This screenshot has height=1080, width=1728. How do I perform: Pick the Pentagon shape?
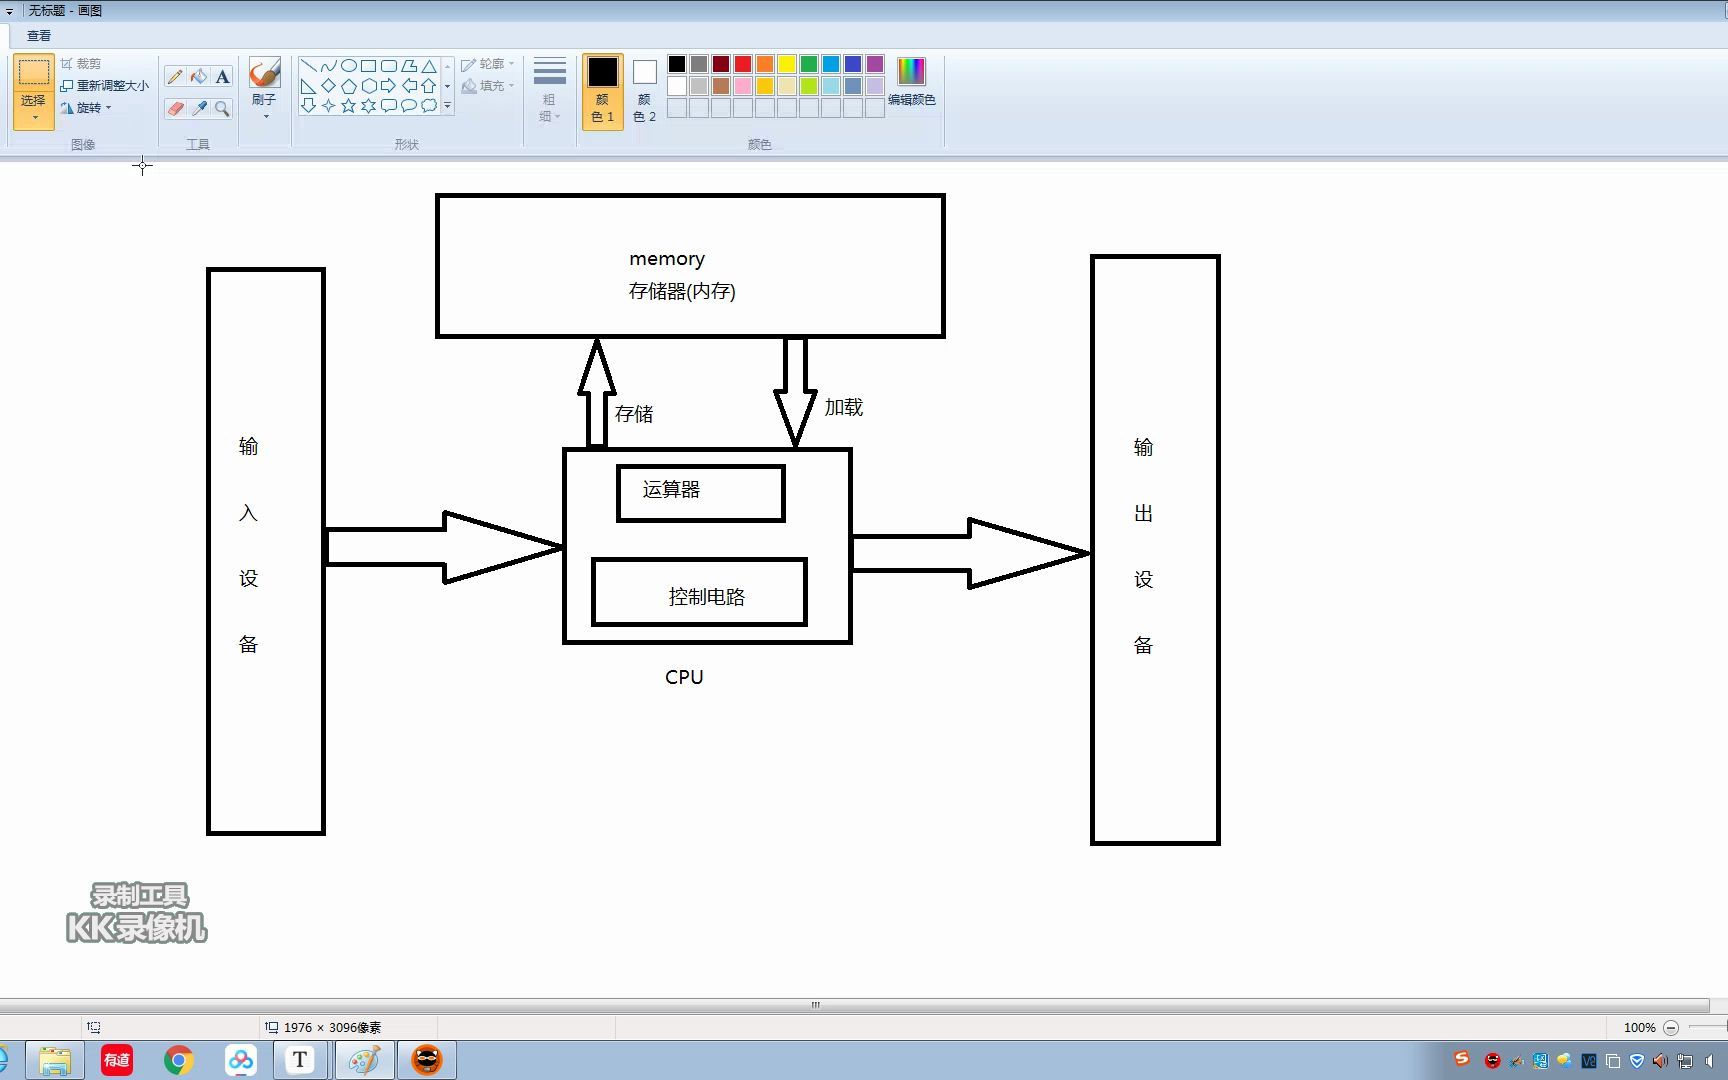[x=348, y=86]
